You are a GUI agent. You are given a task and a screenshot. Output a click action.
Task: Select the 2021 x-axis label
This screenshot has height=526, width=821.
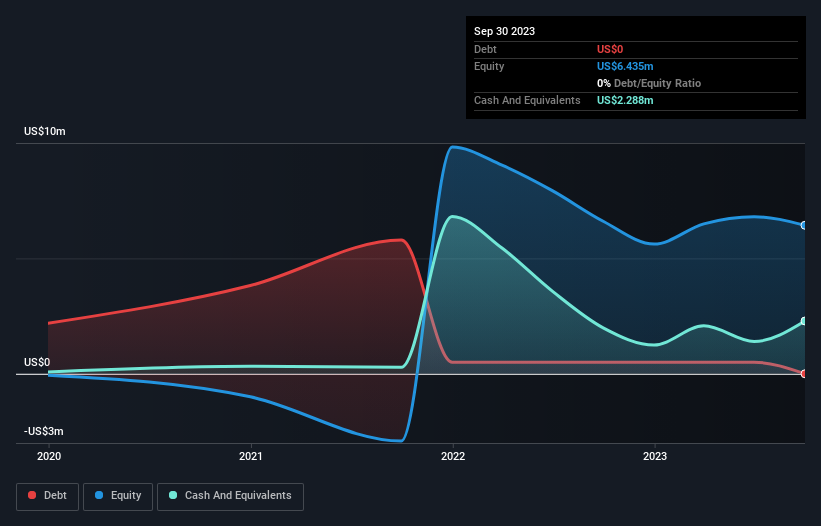[251, 456]
